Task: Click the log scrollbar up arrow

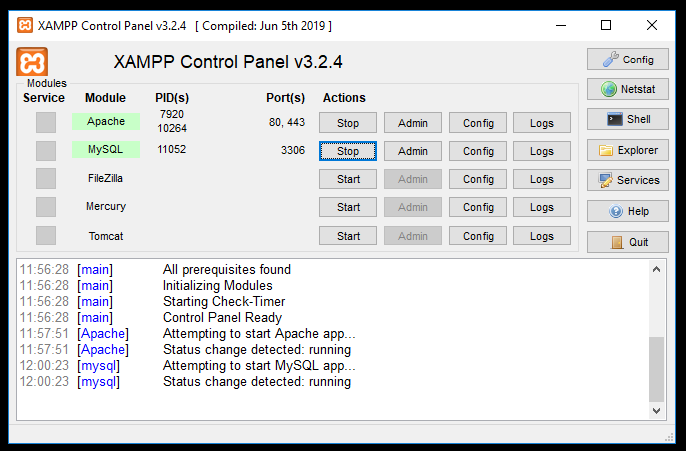Action: click(x=656, y=269)
